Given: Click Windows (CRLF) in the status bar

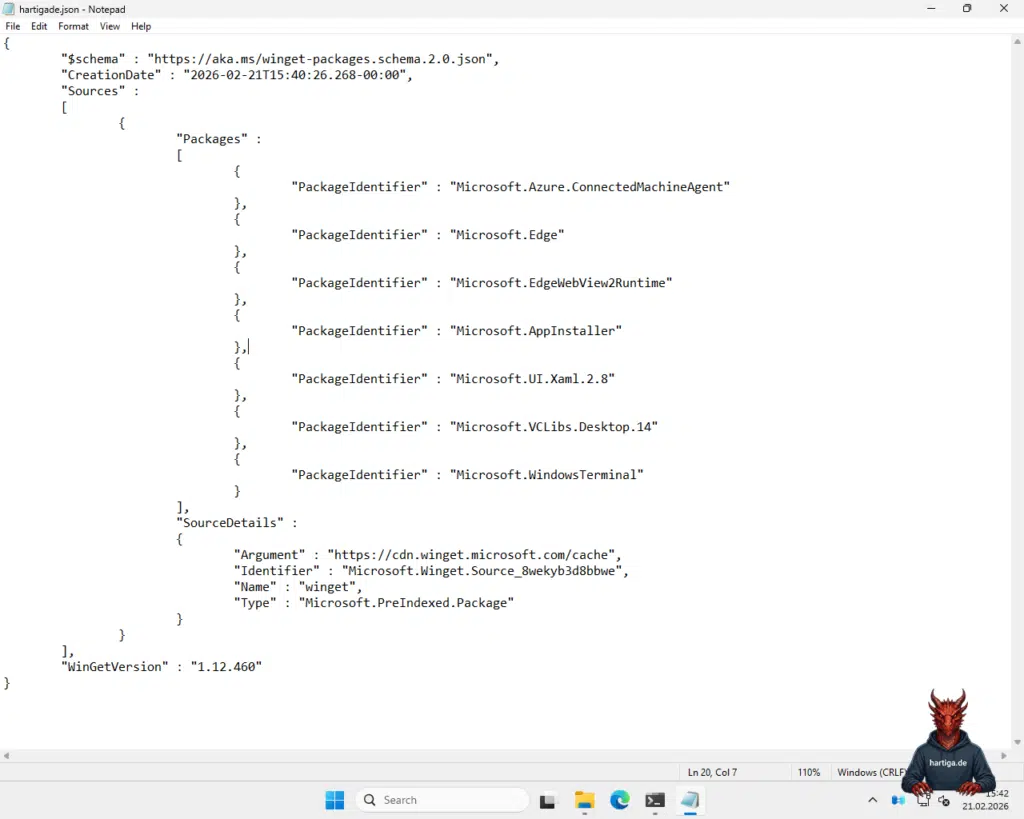Looking at the screenshot, I should pos(868,772).
